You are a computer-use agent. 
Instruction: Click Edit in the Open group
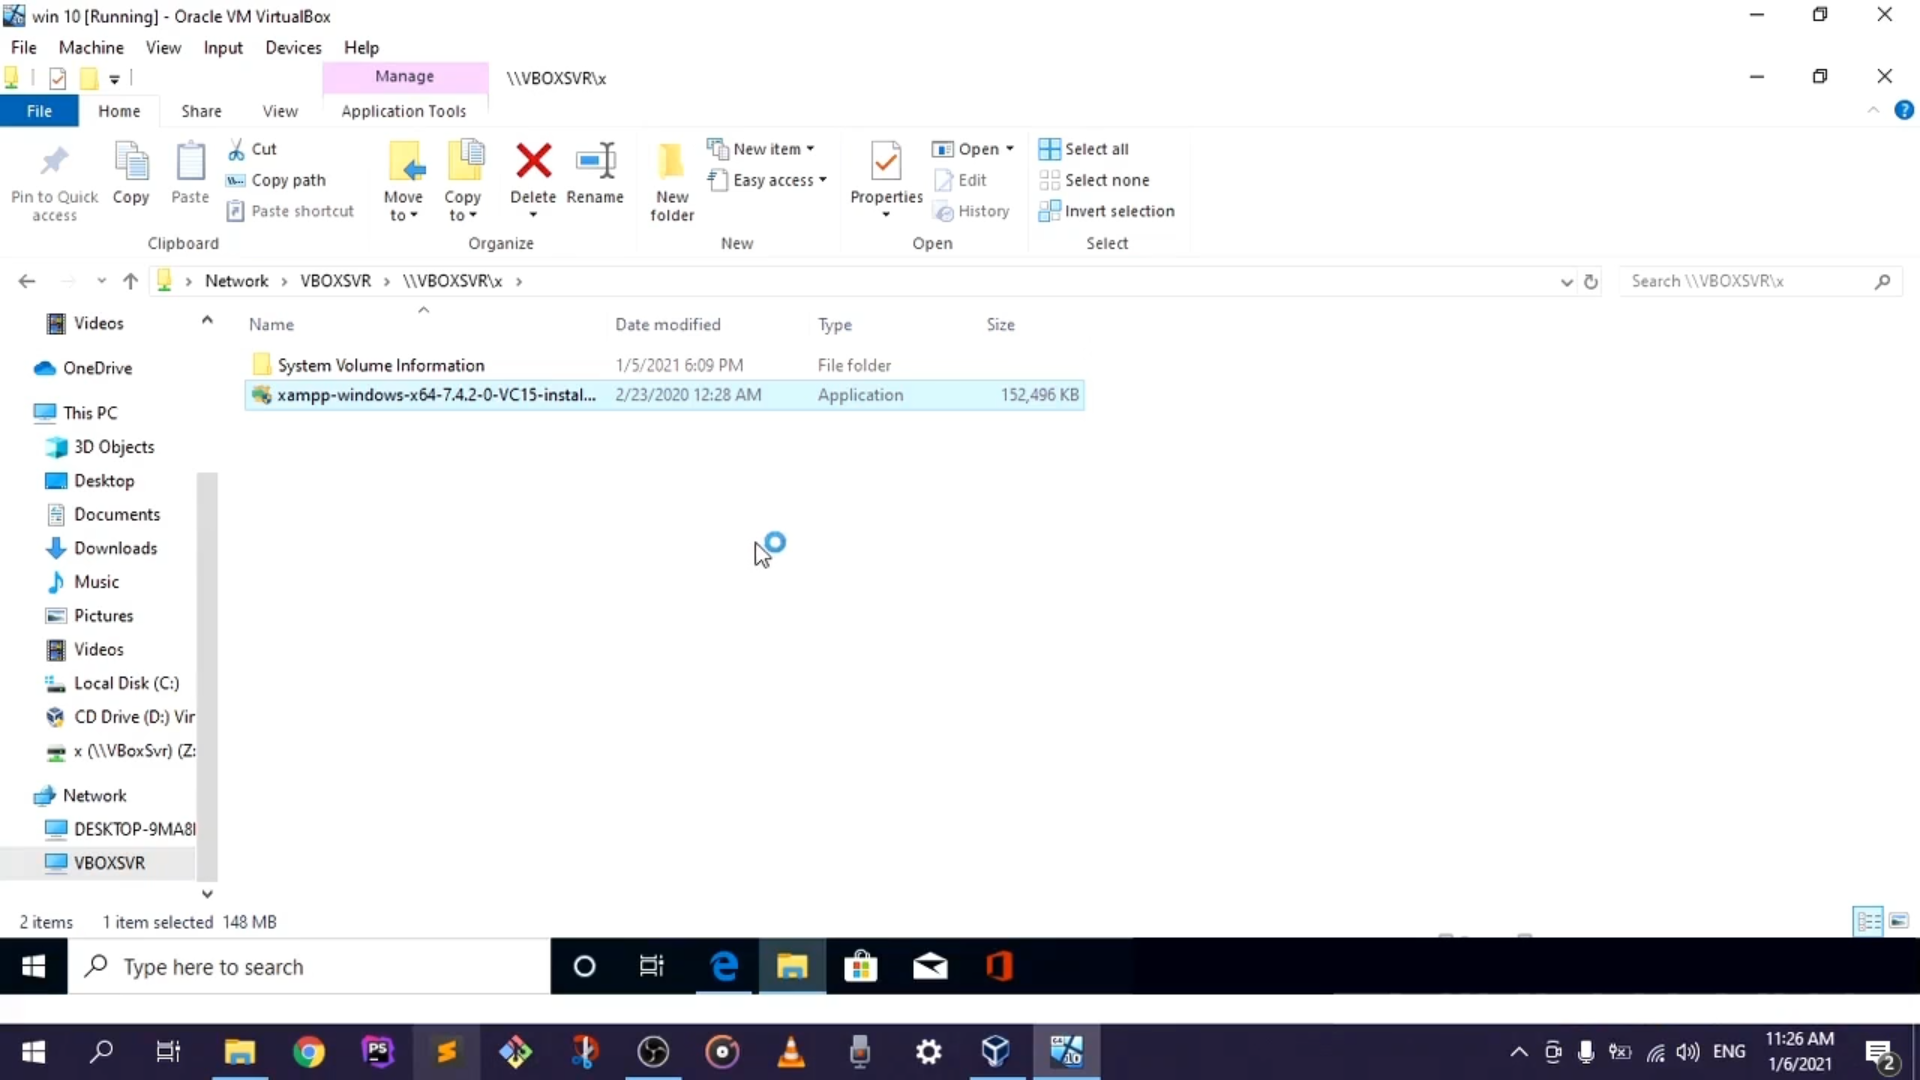pos(961,180)
